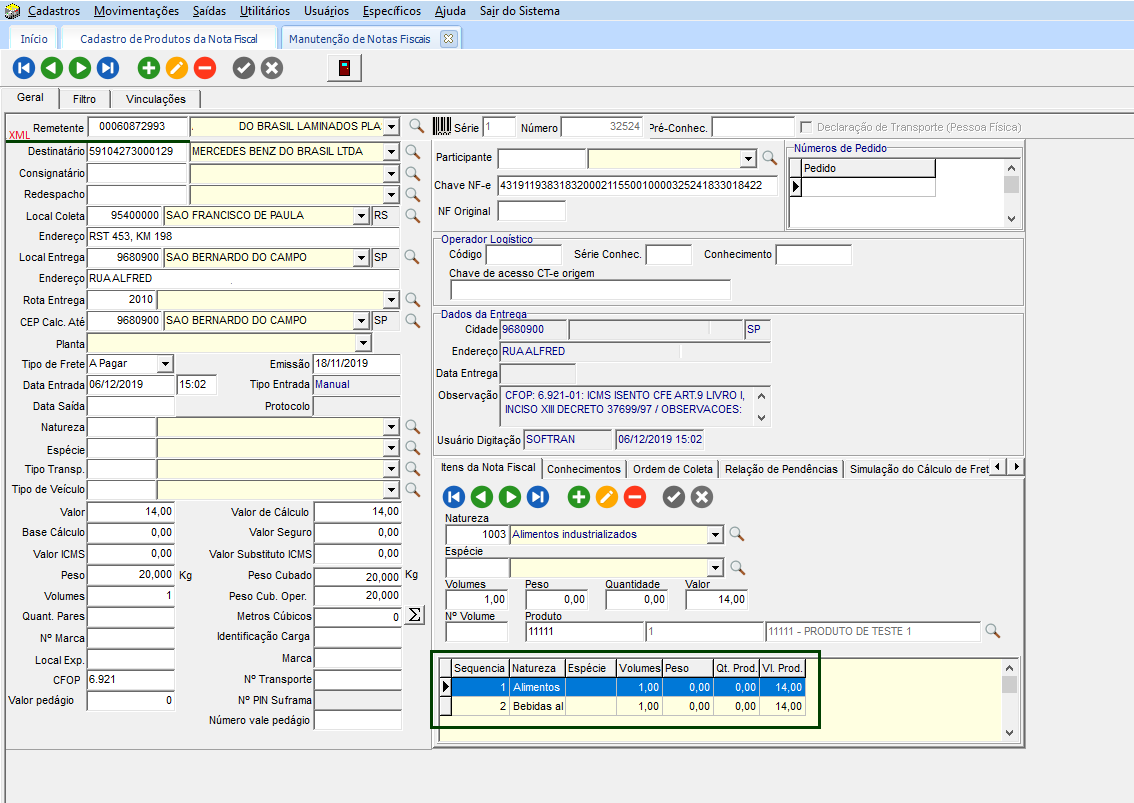Viewport: 1134px width, 803px height.
Task: Open the Planta dropdown list
Action: point(363,343)
